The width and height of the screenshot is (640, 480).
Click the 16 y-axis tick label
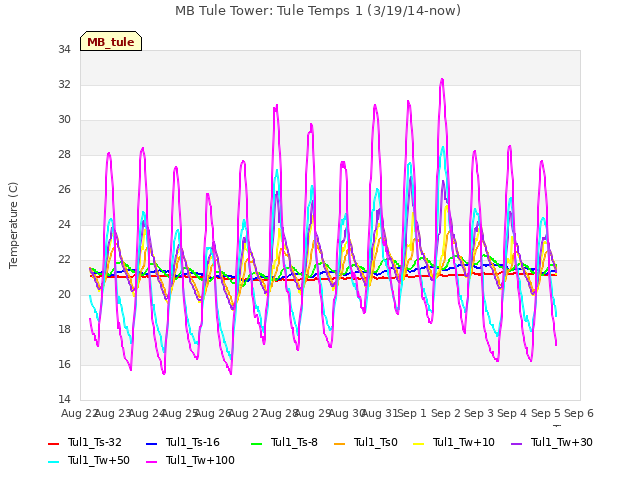pyautogui.click(x=64, y=364)
